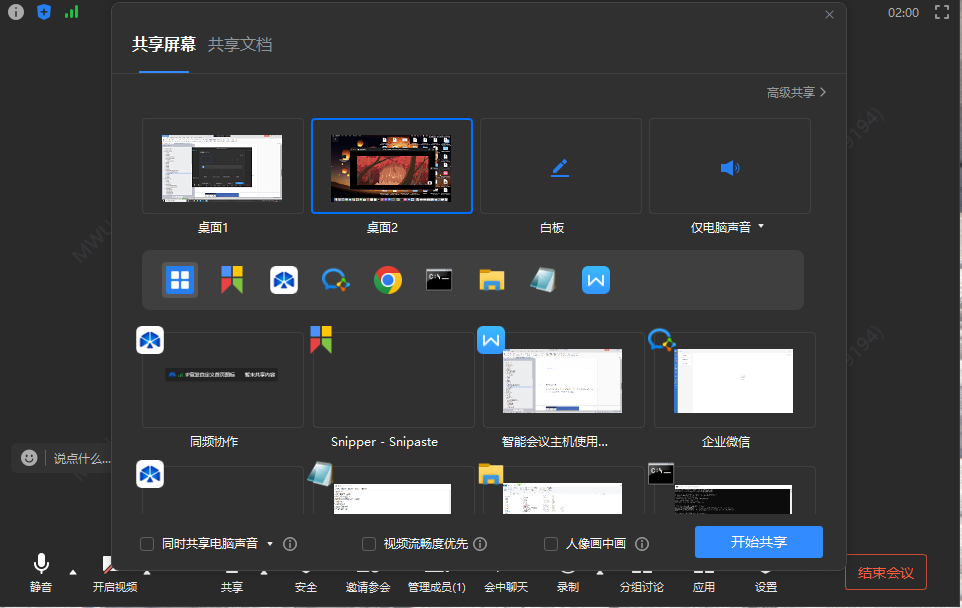Switch to the 共享文档 tab
The height and width of the screenshot is (608, 962).
click(x=240, y=45)
